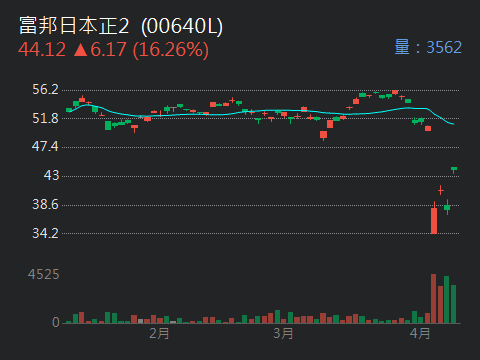
Task: Click the 0 volume axis label
Action: 56,322
